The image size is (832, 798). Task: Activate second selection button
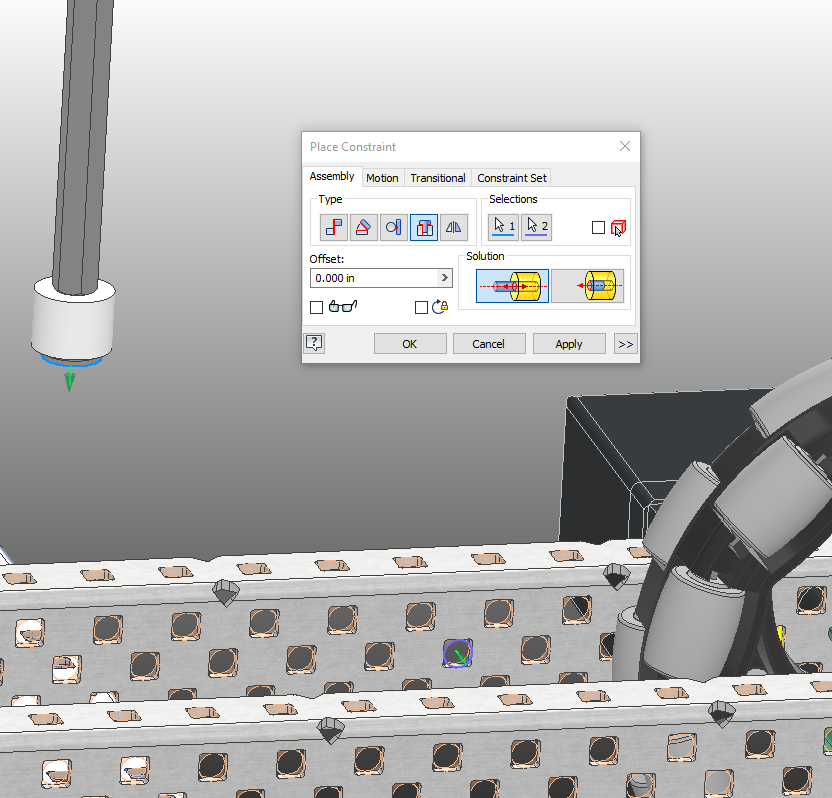536,227
